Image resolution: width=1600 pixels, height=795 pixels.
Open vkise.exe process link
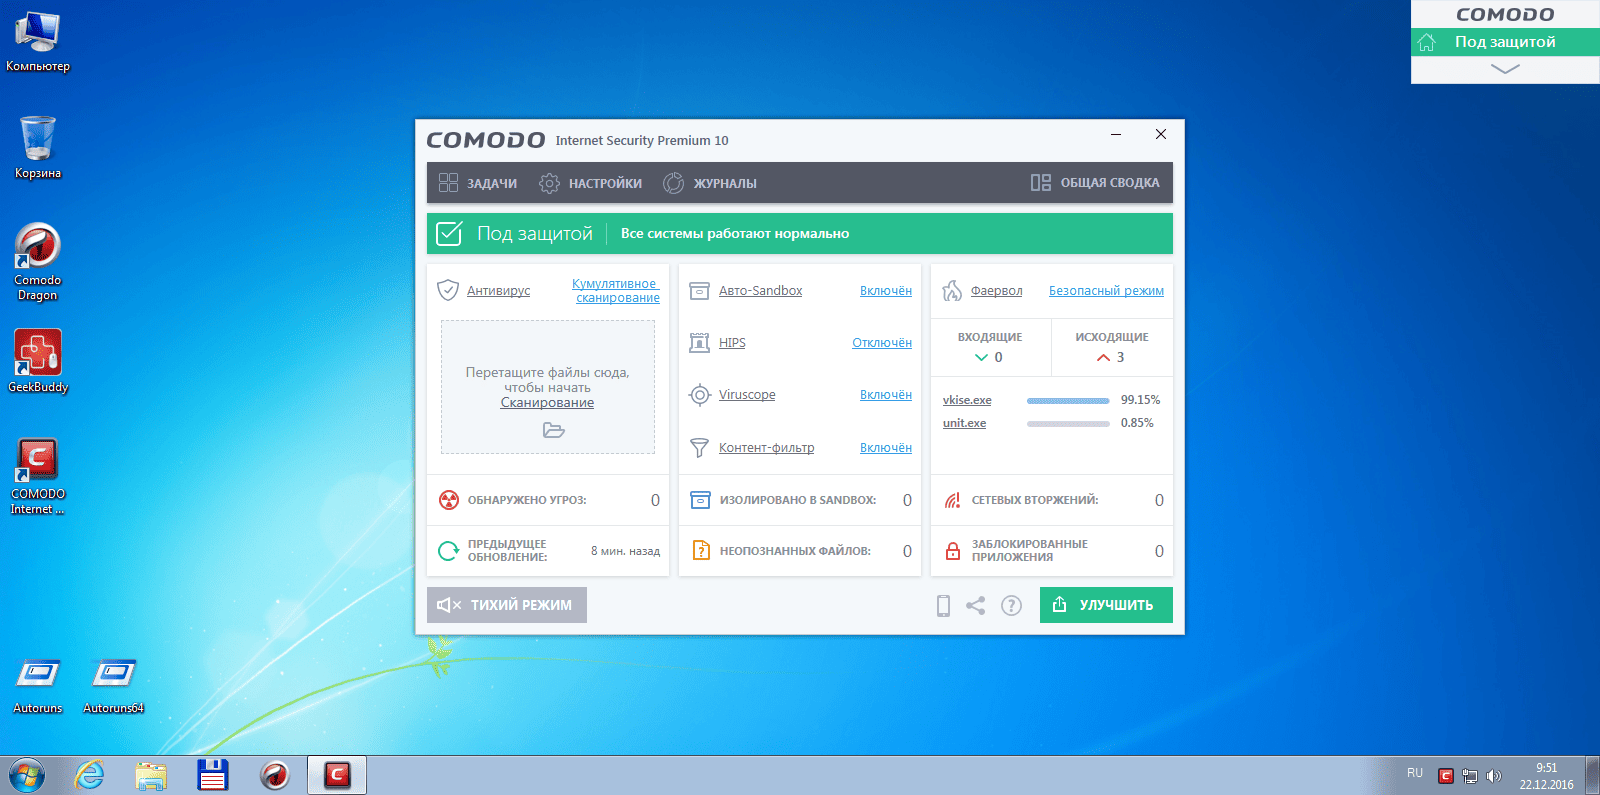967,400
